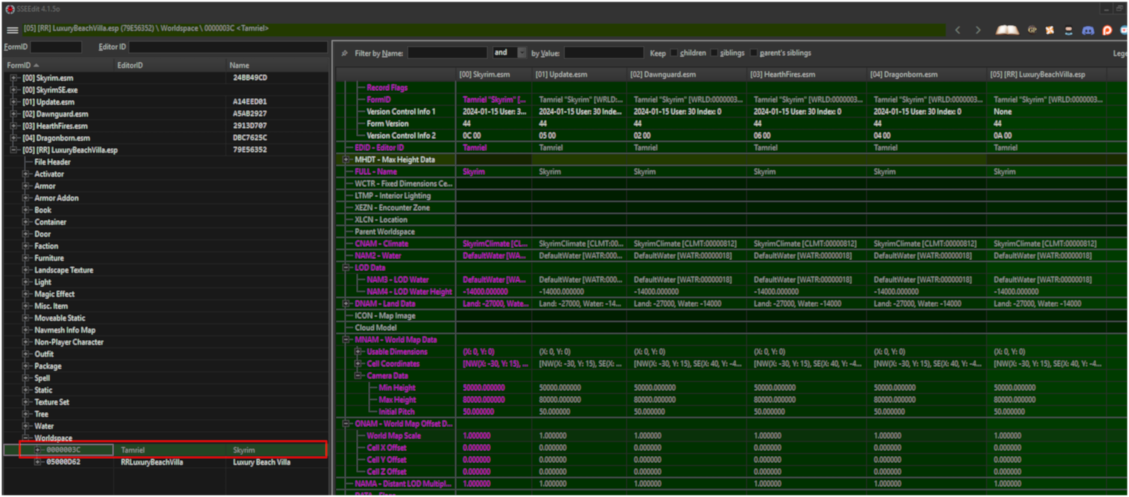
Task: Expand MHDT - Max Height Data row
Action: (x=346, y=159)
